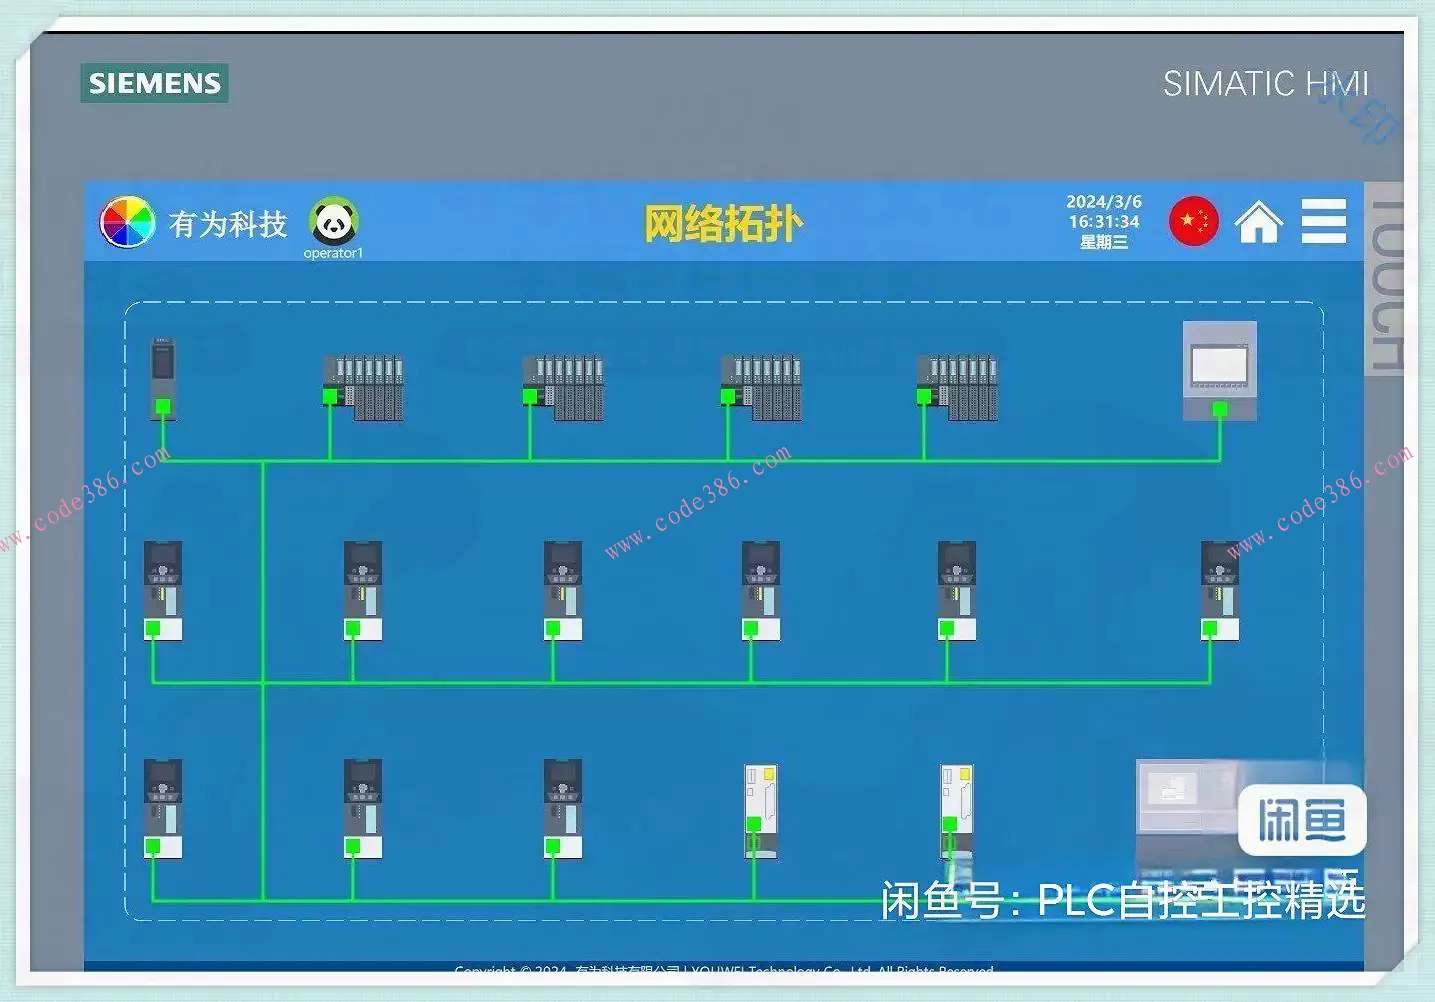Select the first drive in middle row

coord(163,590)
